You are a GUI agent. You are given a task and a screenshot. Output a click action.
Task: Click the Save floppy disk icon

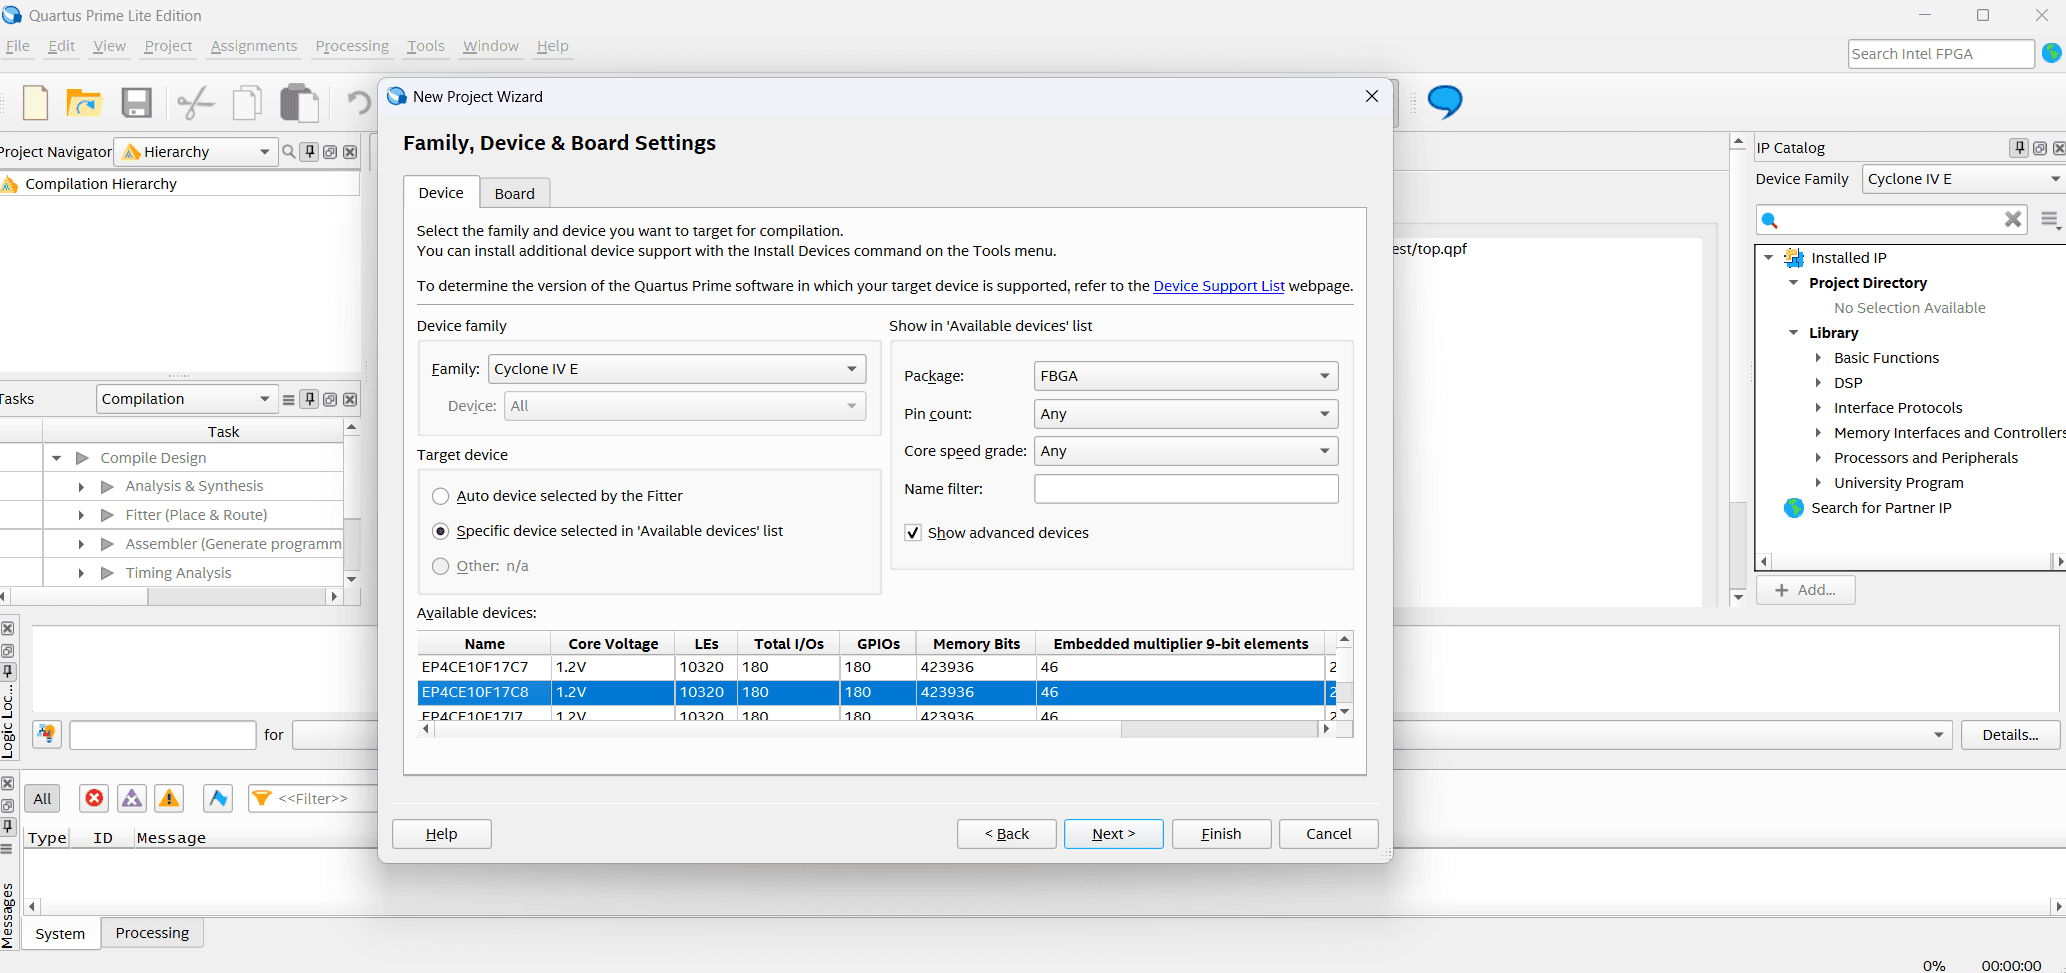136,103
